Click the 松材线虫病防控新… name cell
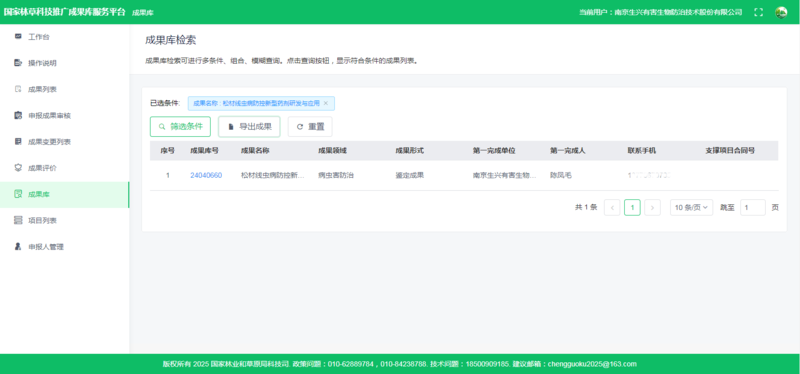 (272, 175)
